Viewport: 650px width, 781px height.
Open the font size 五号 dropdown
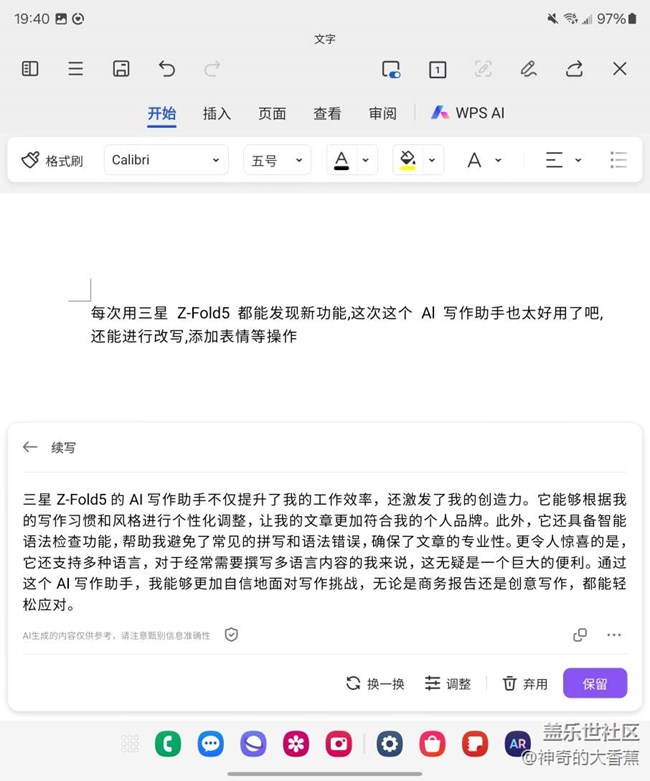pyautogui.click(x=276, y=160)
